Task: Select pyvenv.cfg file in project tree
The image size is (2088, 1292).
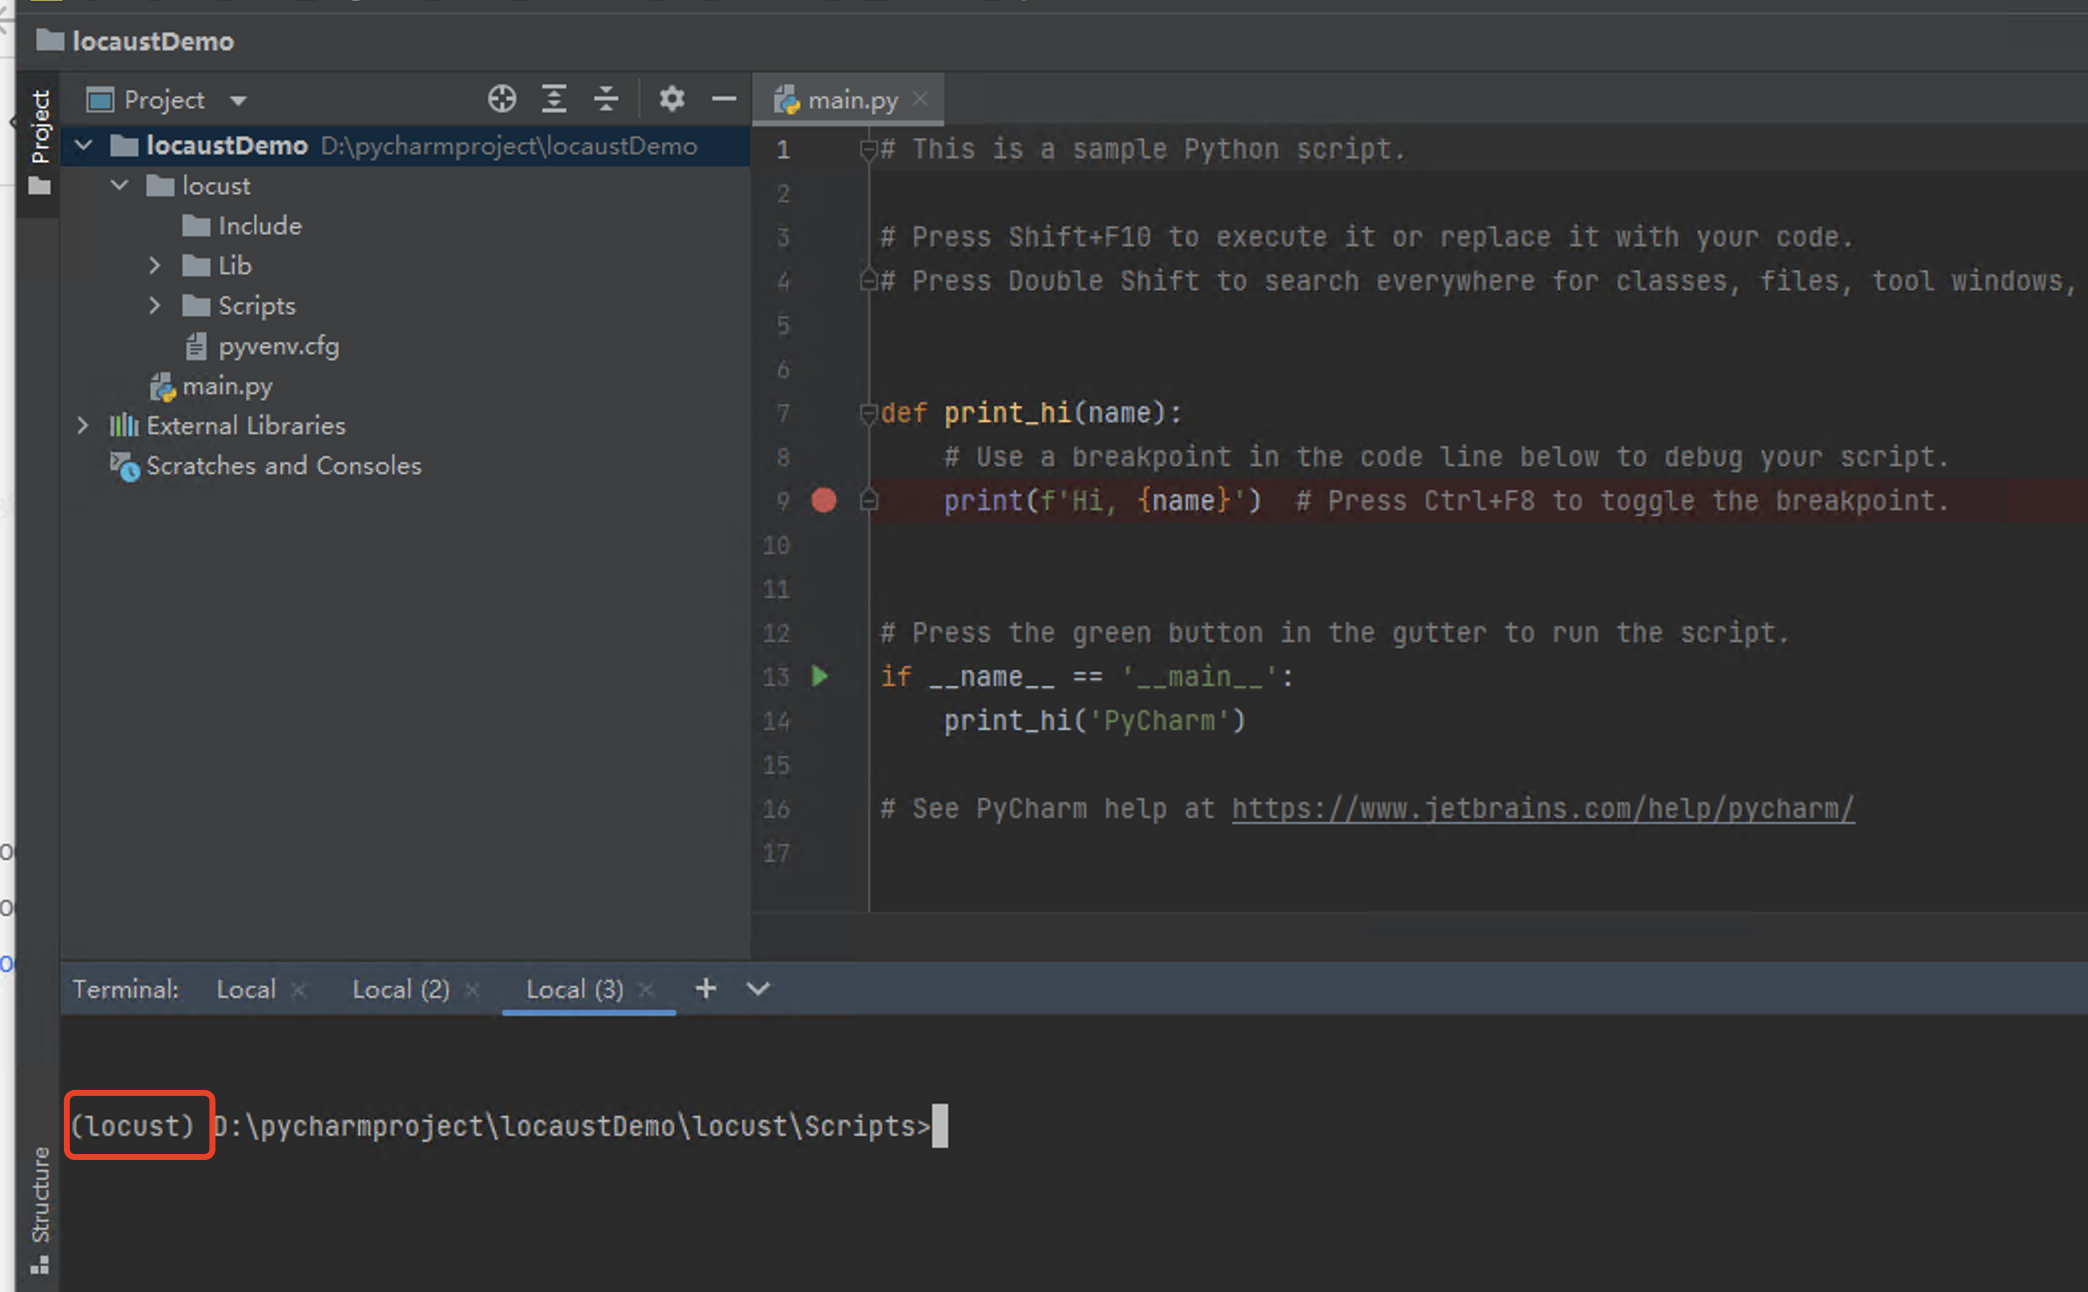Action: (278, 346)
